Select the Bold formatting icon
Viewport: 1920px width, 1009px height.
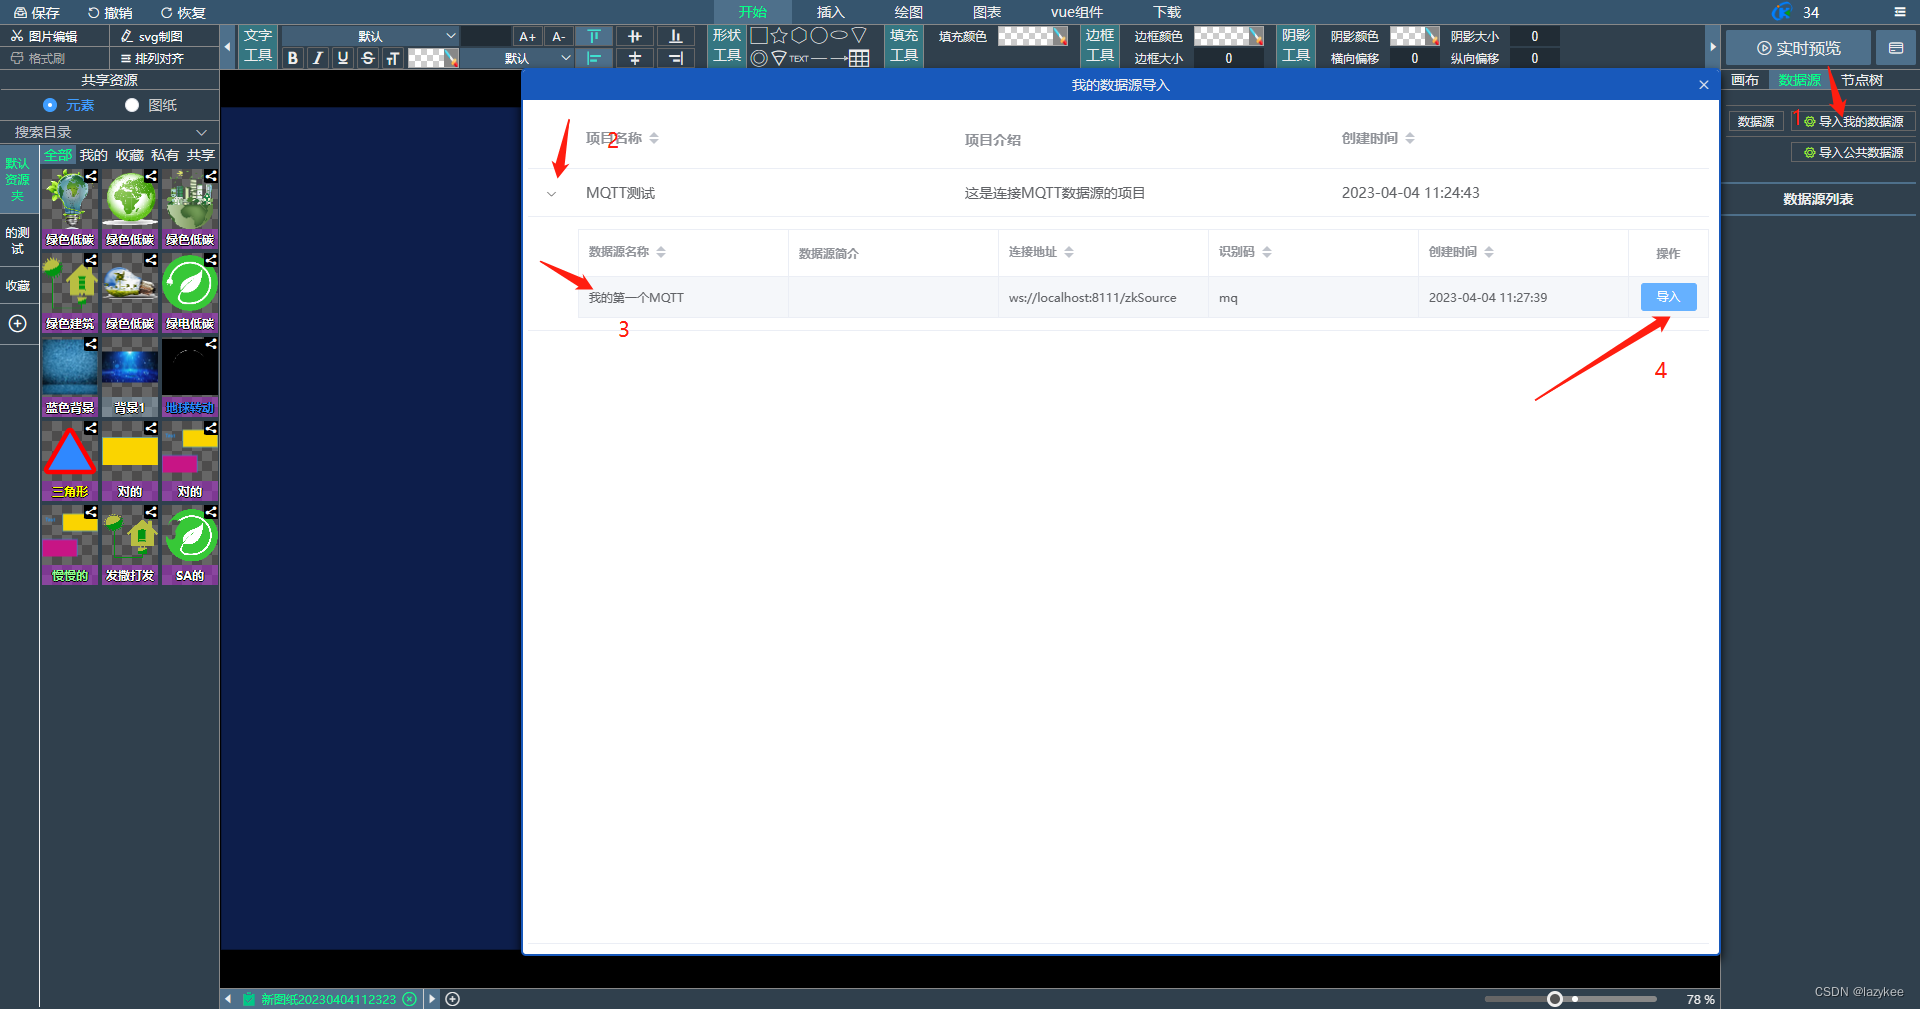[x=291, y=57]
